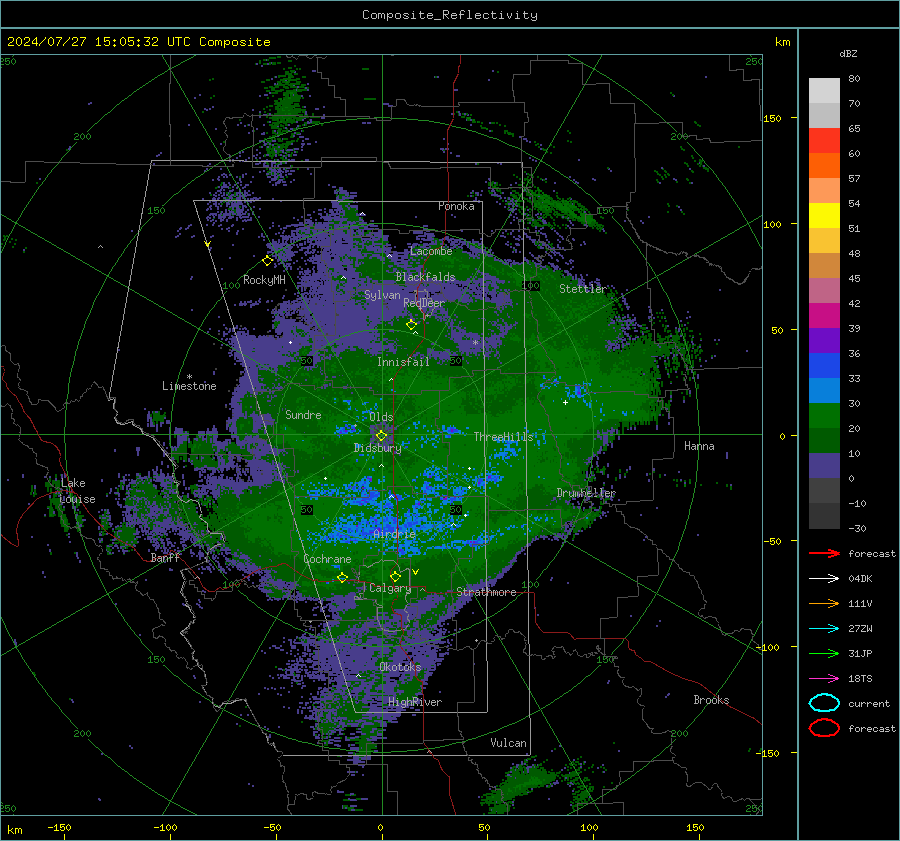
Task: Click the dark orange swatch below 60 dBZ
Action: click(824, 165)
